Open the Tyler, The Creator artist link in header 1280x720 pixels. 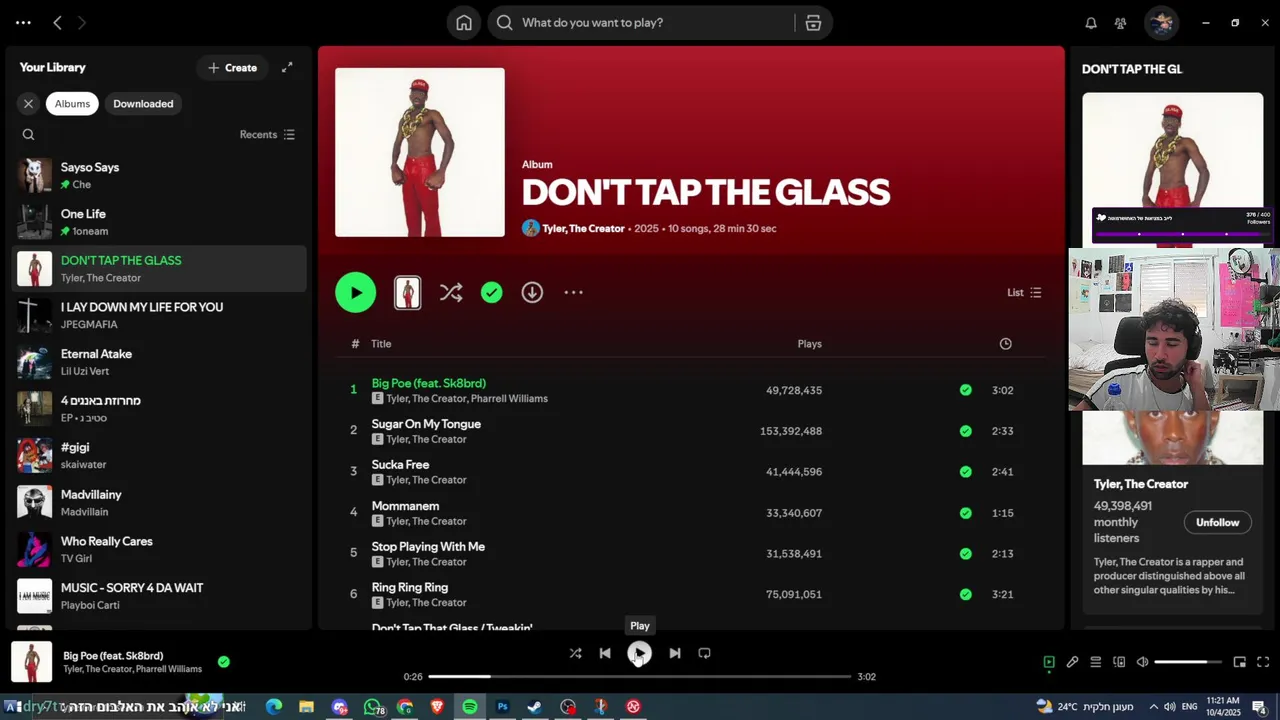click(x=583, y=228)
